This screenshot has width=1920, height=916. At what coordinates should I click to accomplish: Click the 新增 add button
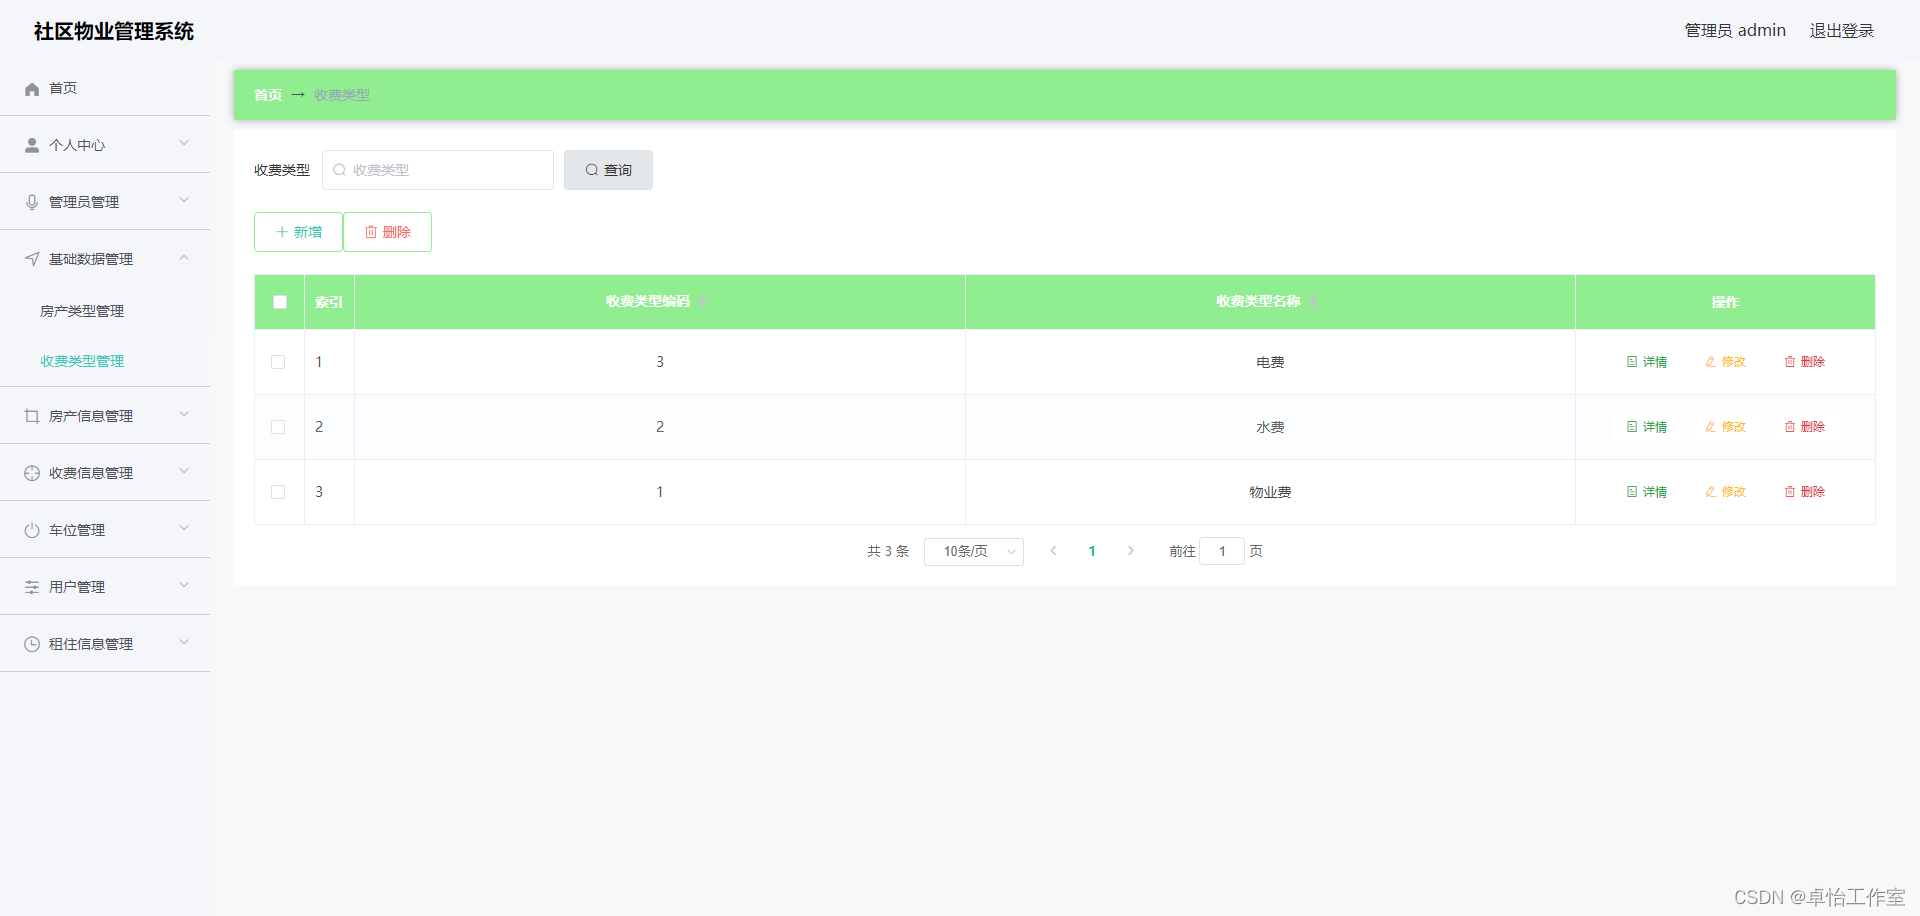coord(298,232)
